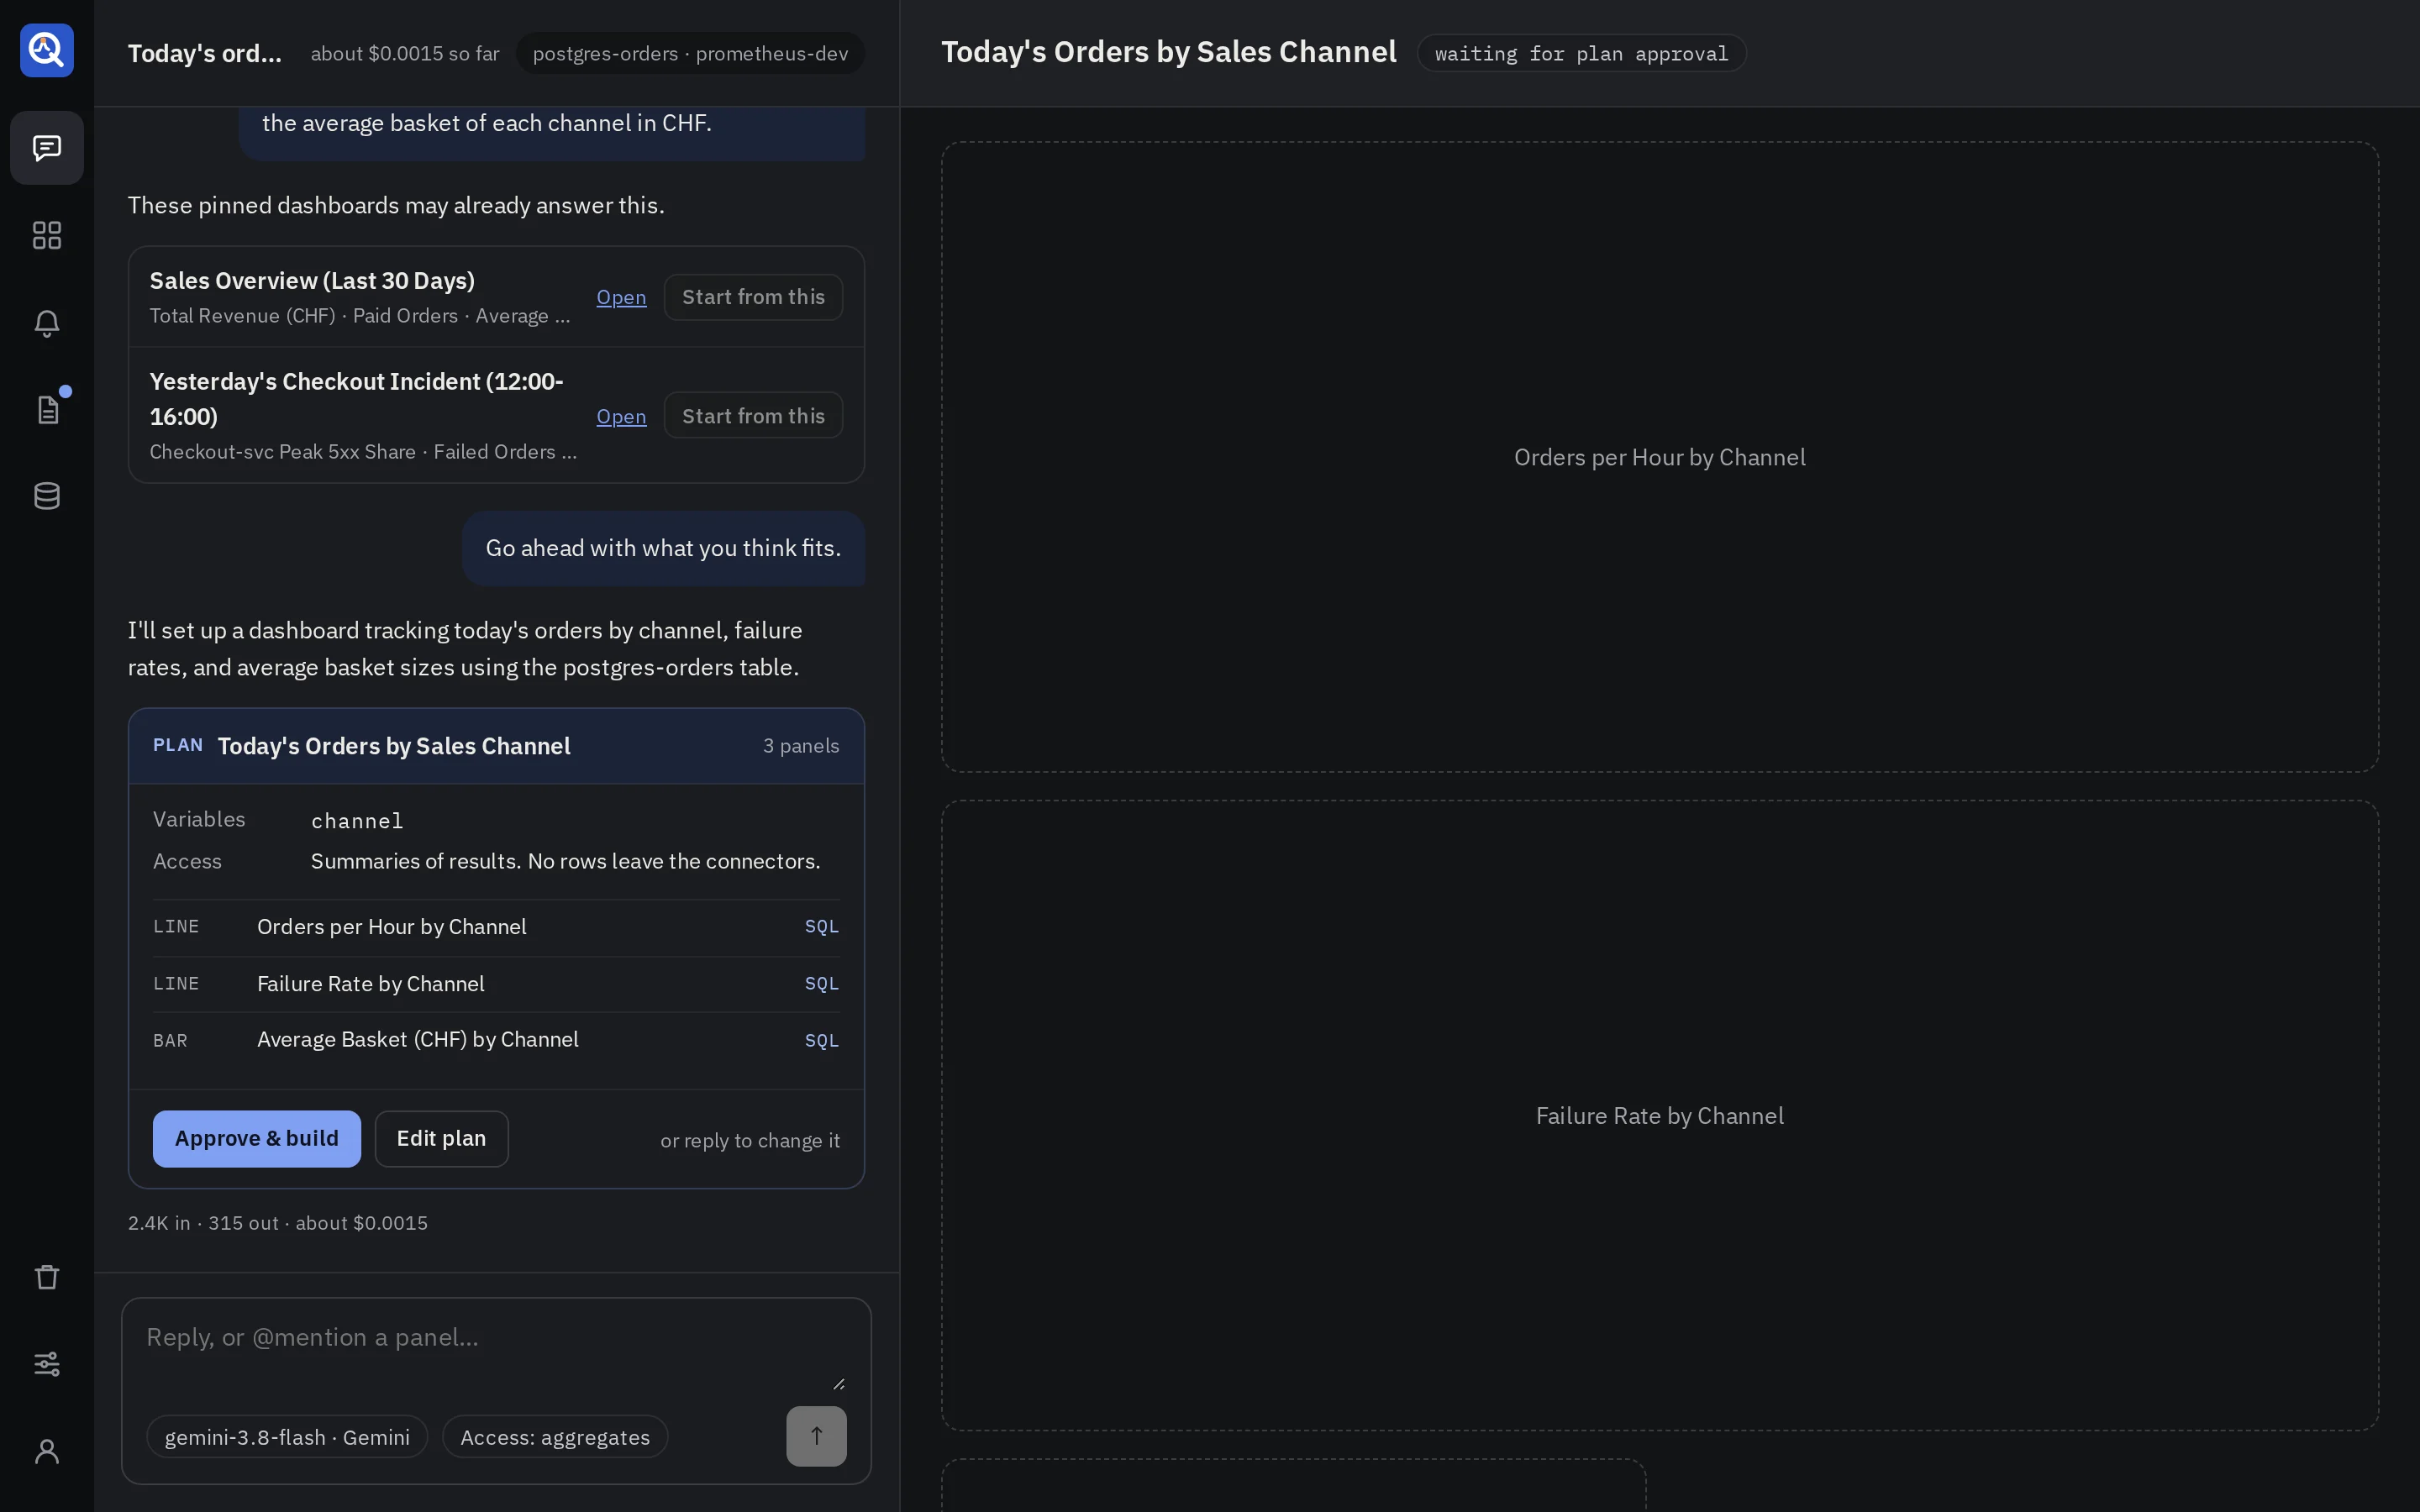2420x1512 pixels.
Task: Send reply with the arrow button
Action: [x=816, y=1436]
